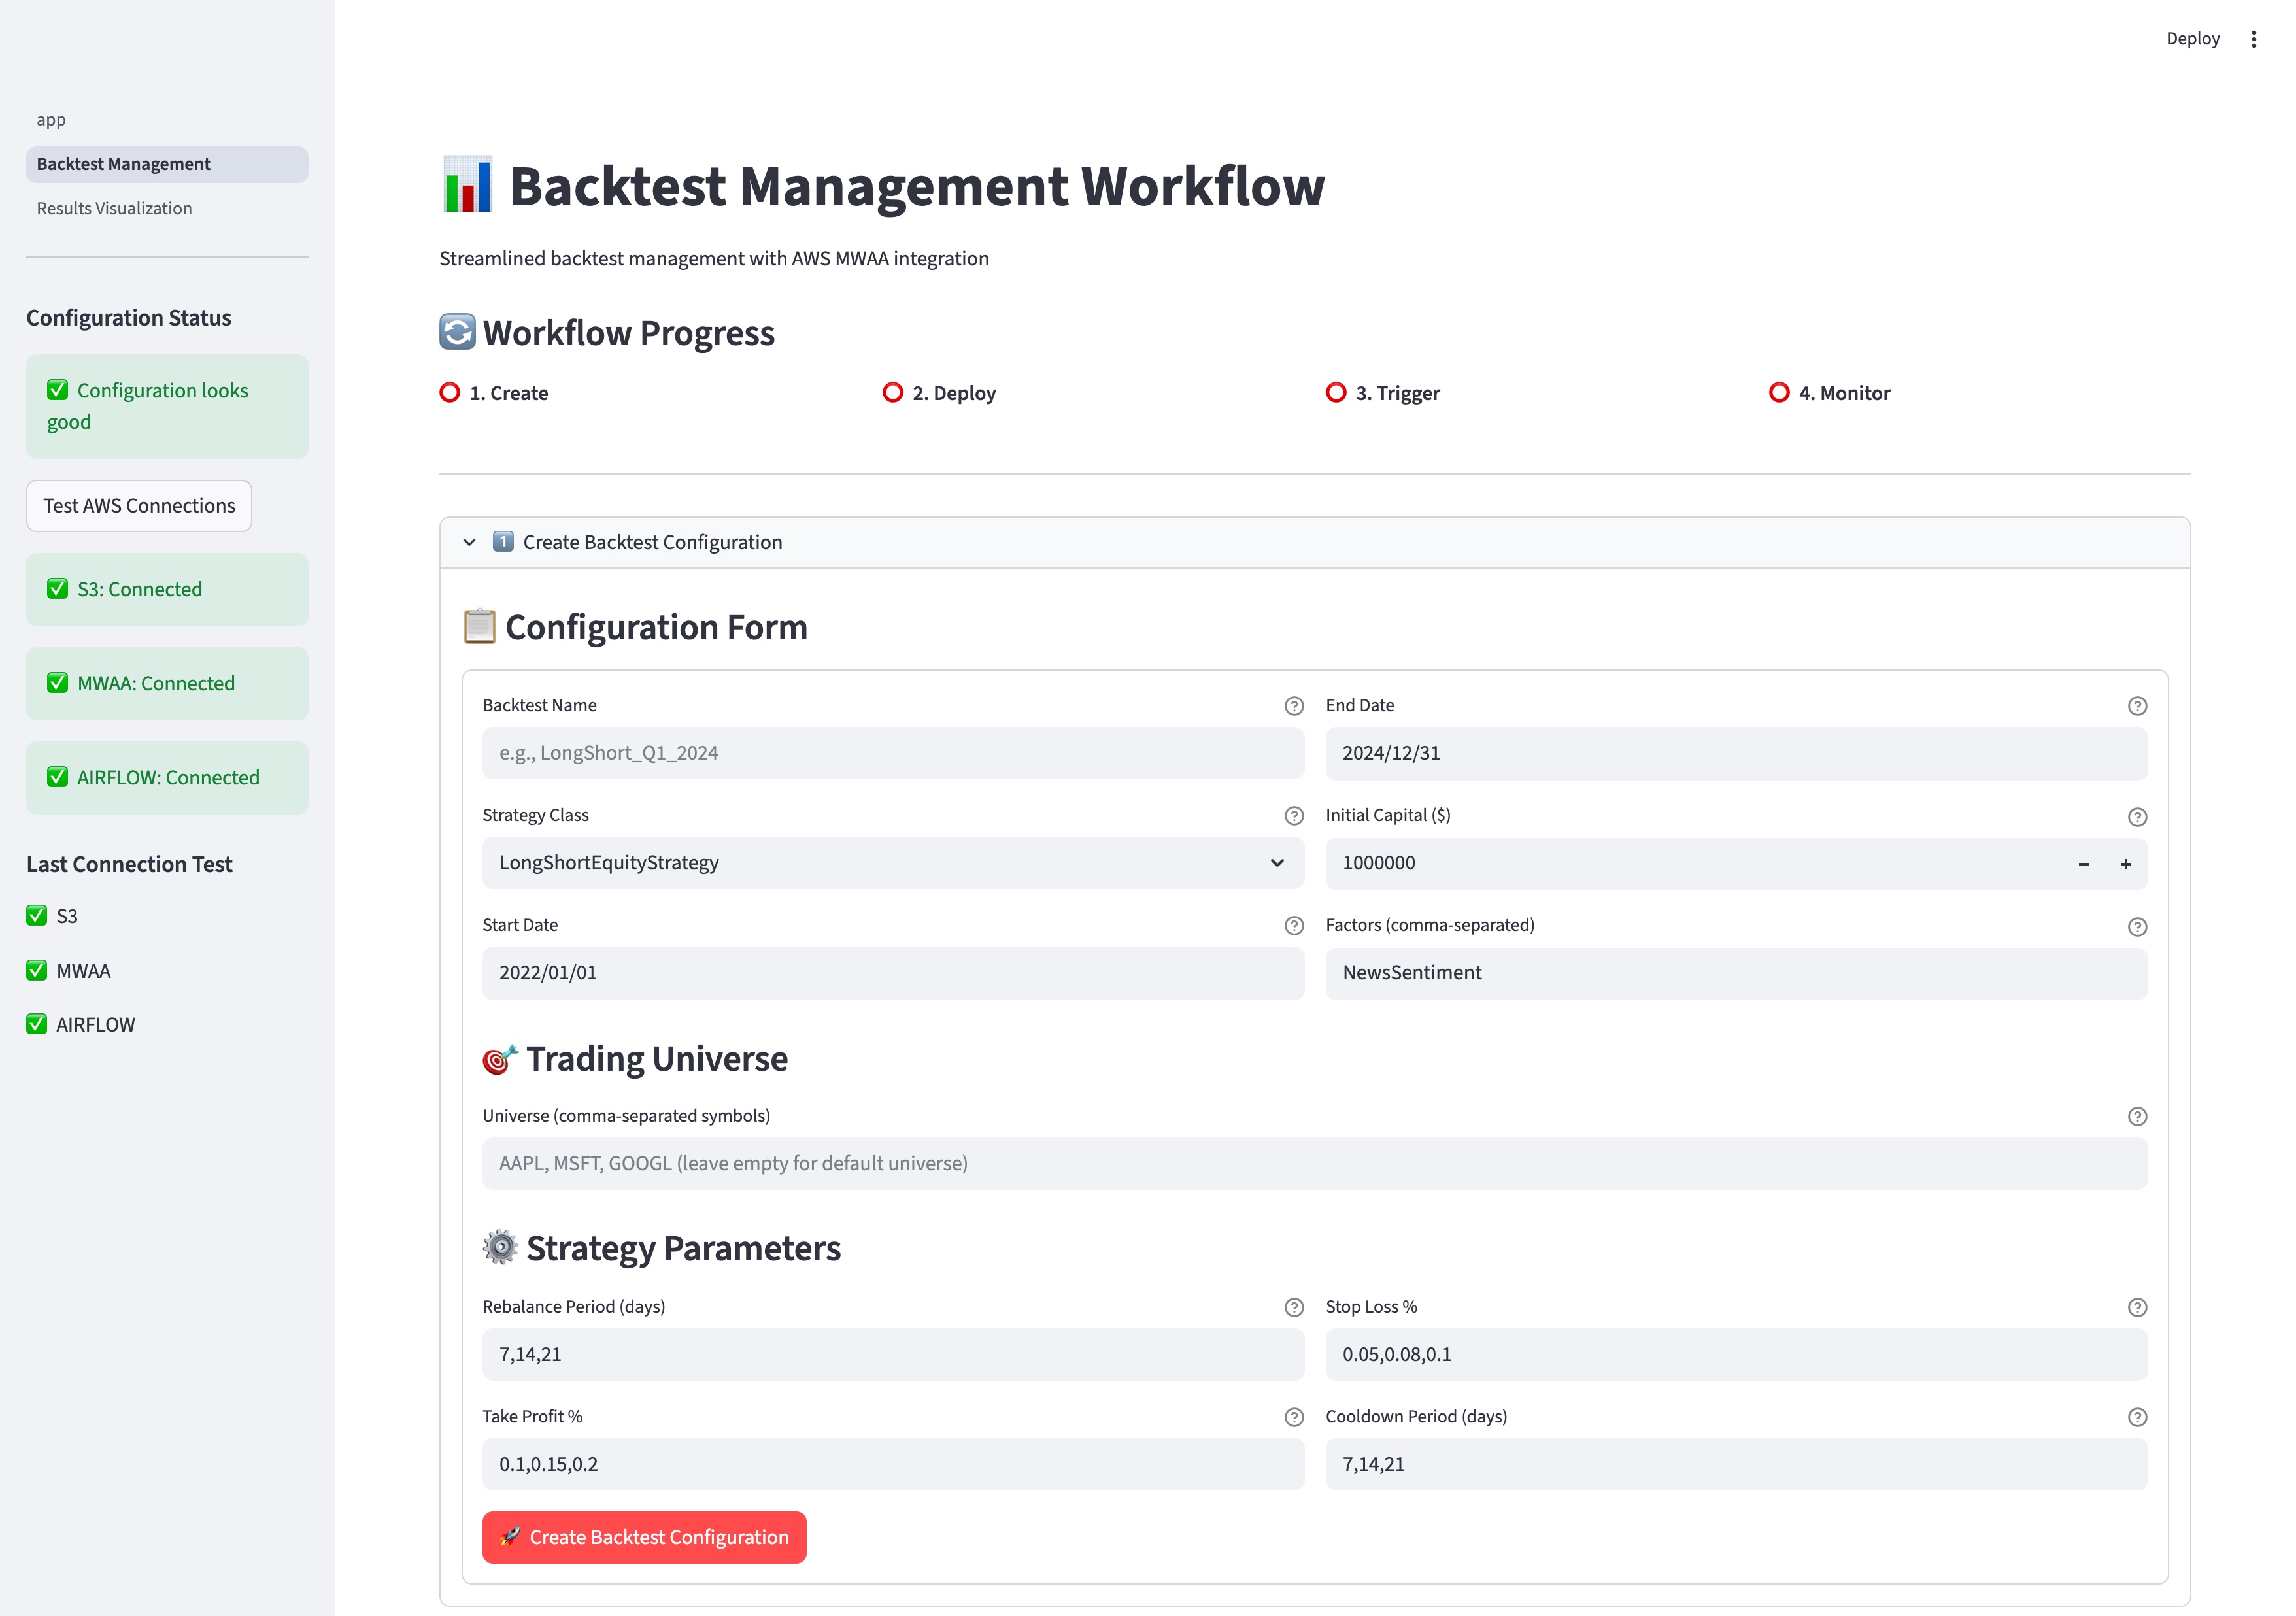Select the 1. Create workflow step circle
2296x1616 pixels.
[x=449, y=392]
